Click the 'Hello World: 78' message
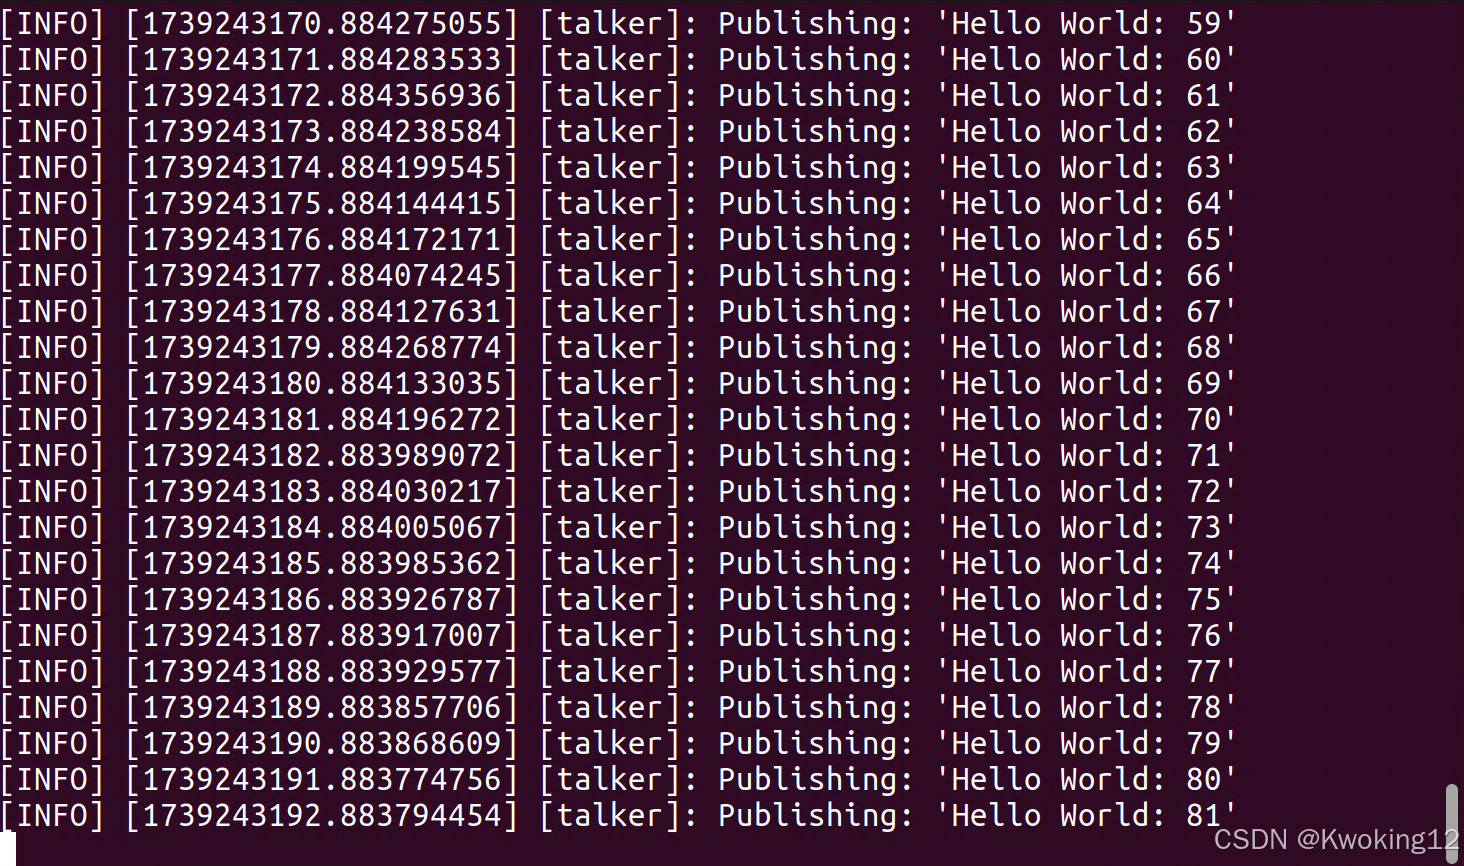This screenshot has width=1464, height=866. 1086,707
